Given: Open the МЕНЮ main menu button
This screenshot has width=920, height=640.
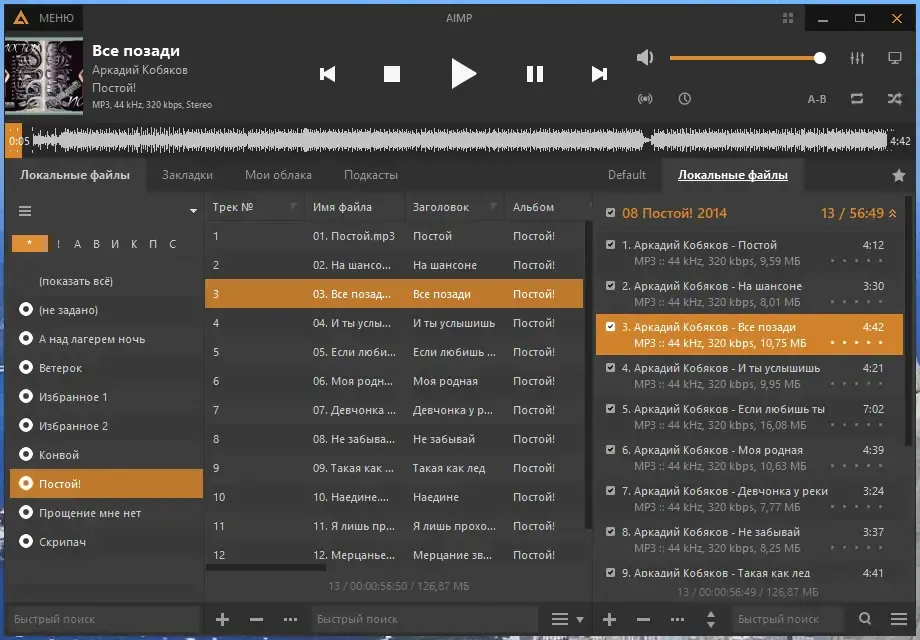Looking at the screenshot, I should tap(45, 18).
